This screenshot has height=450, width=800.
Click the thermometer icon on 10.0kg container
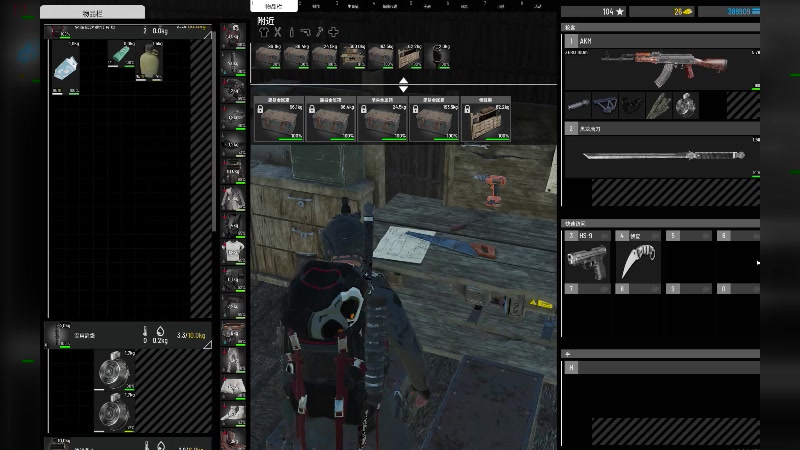(145, 332)
